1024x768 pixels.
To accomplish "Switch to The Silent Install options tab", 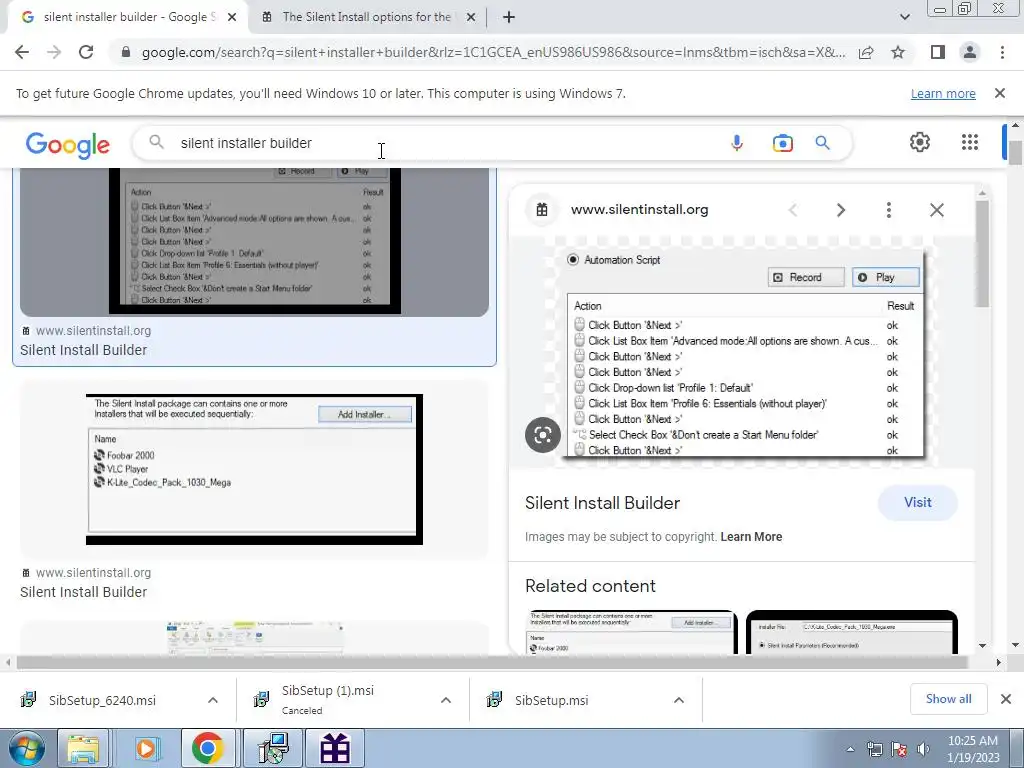I will pyautogui.click(x=369, y=18).
